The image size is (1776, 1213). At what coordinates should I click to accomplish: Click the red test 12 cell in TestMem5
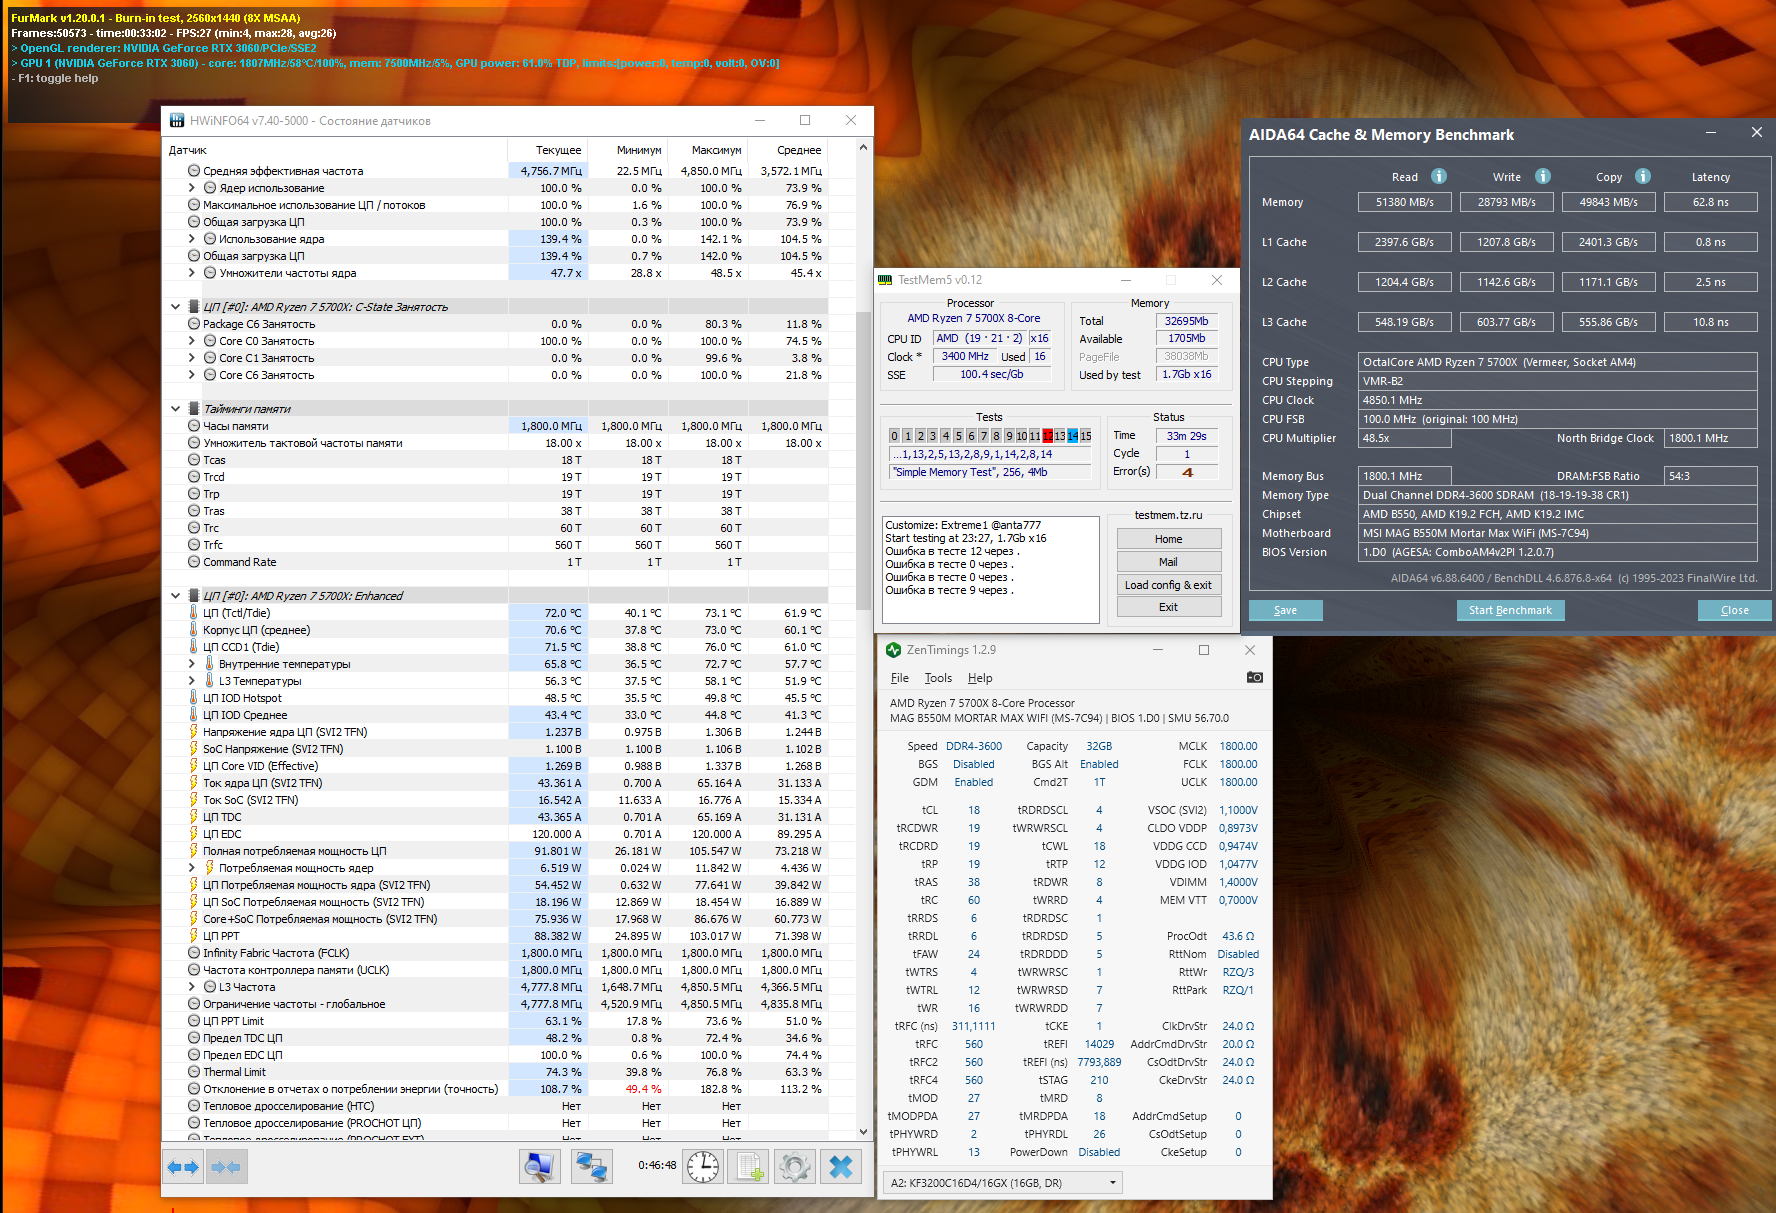(x=1047, y=436)
